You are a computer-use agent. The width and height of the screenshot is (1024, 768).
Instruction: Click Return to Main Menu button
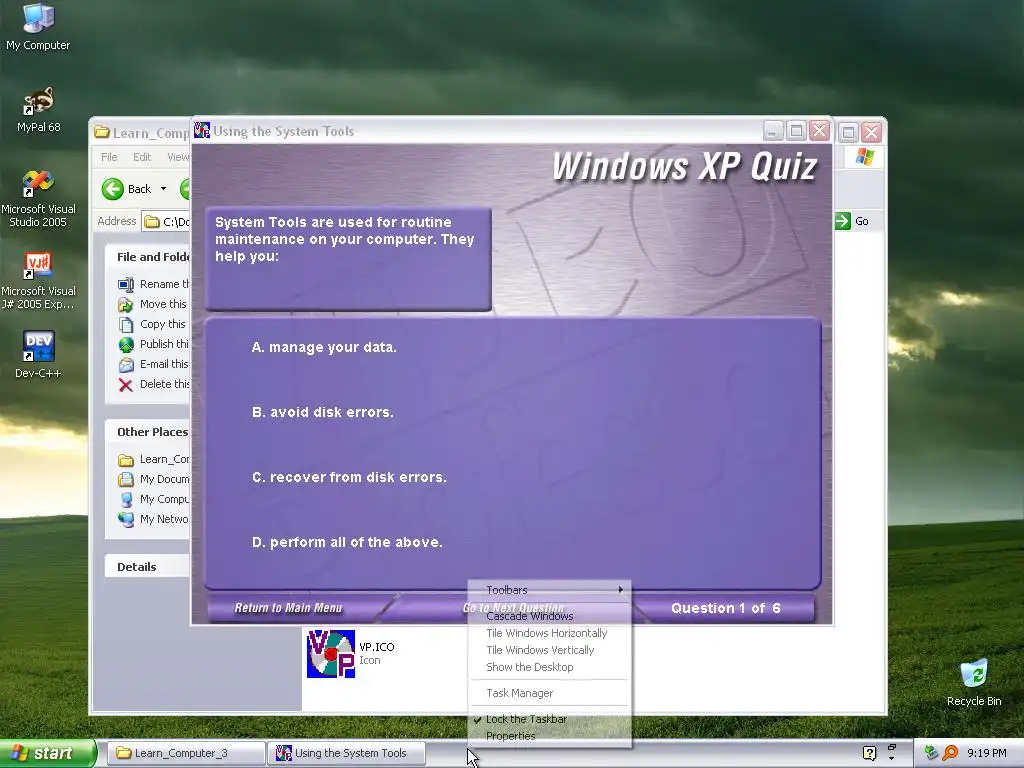(x=288, y=608)
